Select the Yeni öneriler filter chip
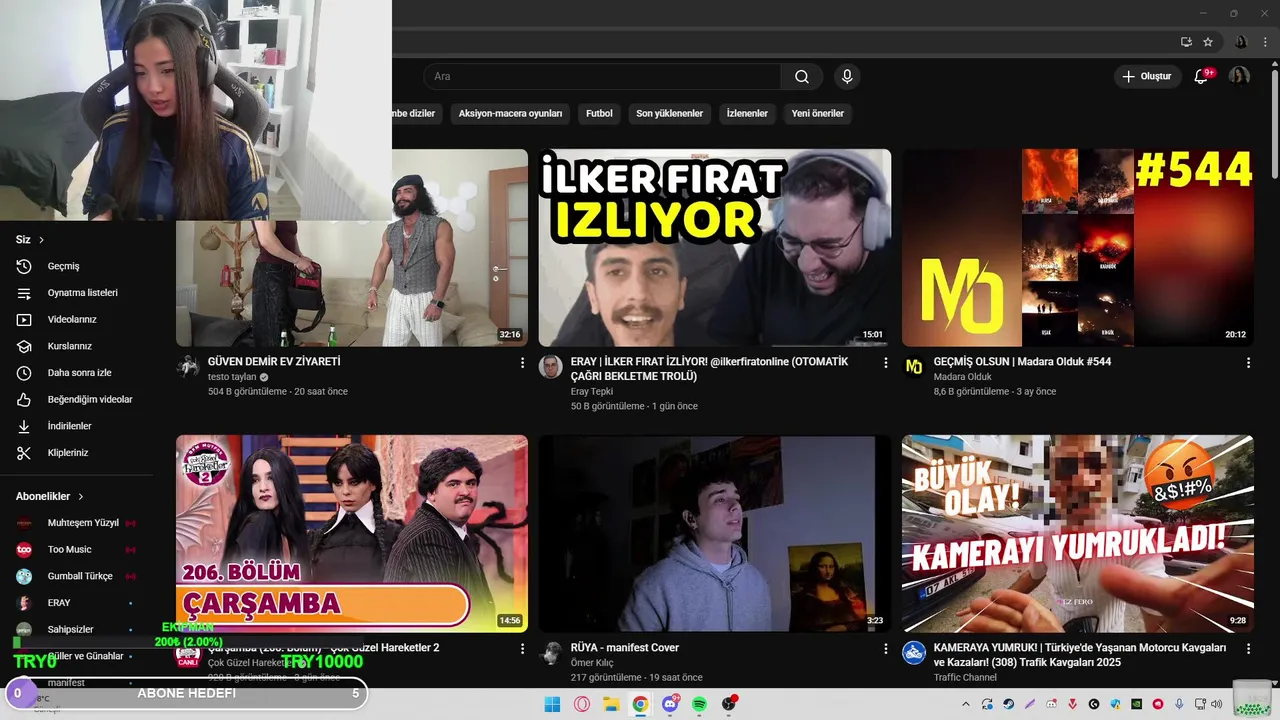1280x720 pixels. point(818,114)
